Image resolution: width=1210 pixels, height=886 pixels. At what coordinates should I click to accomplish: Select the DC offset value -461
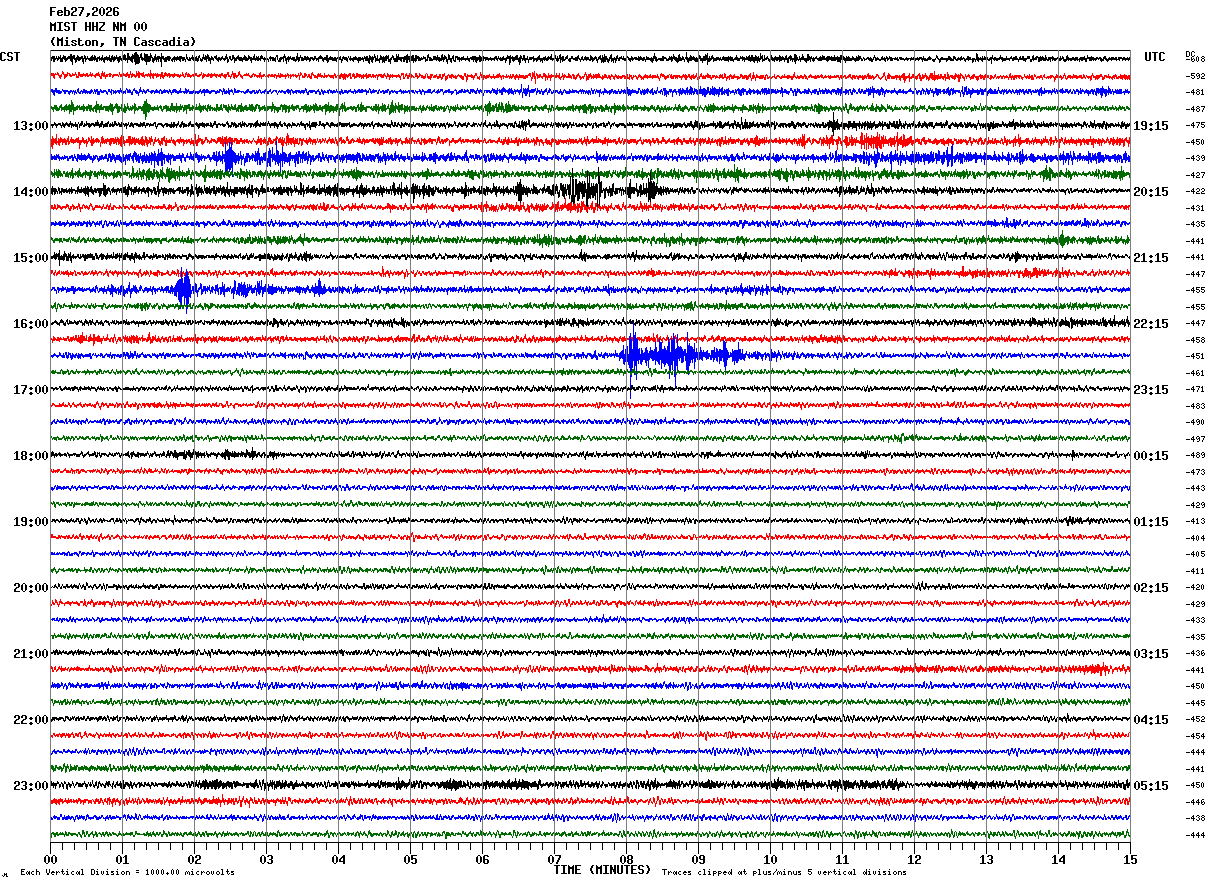point(1195,373)
